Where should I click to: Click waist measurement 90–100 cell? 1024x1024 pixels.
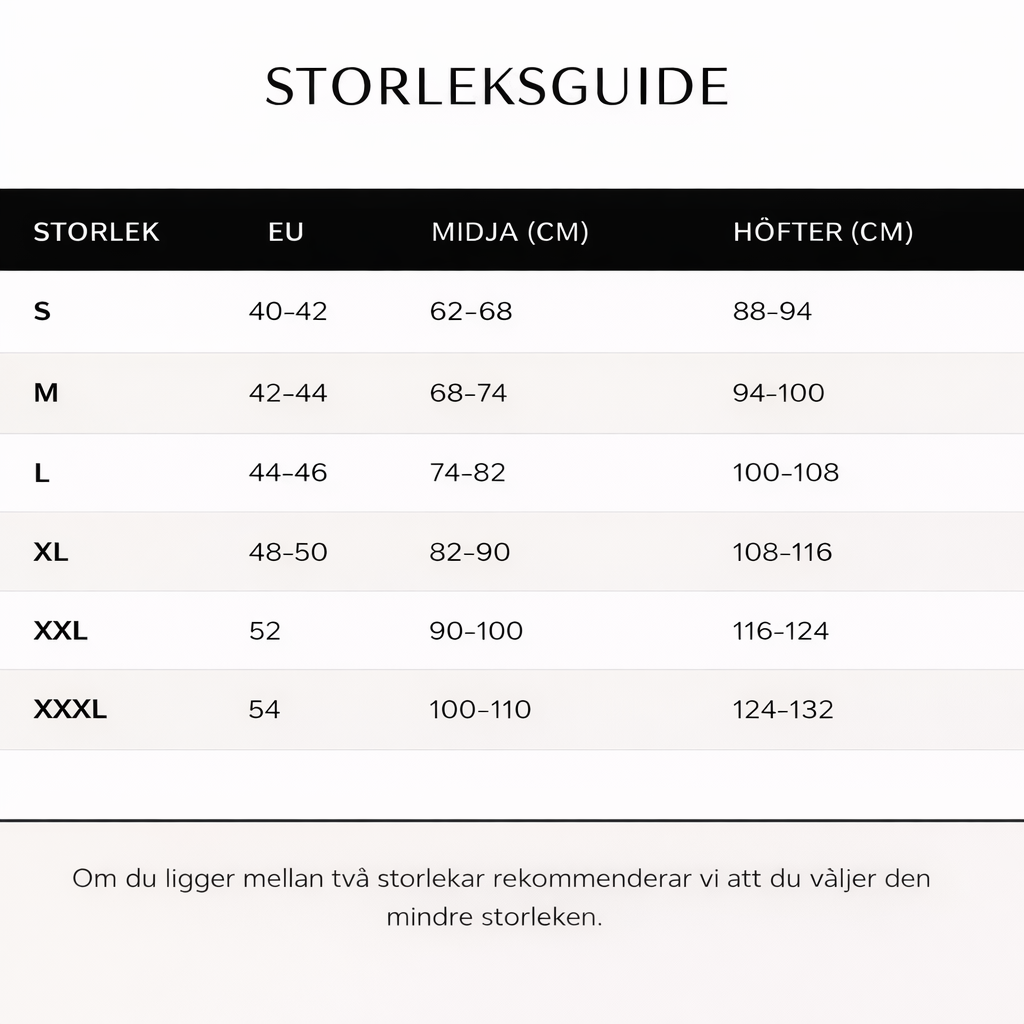tap(476, 631)
